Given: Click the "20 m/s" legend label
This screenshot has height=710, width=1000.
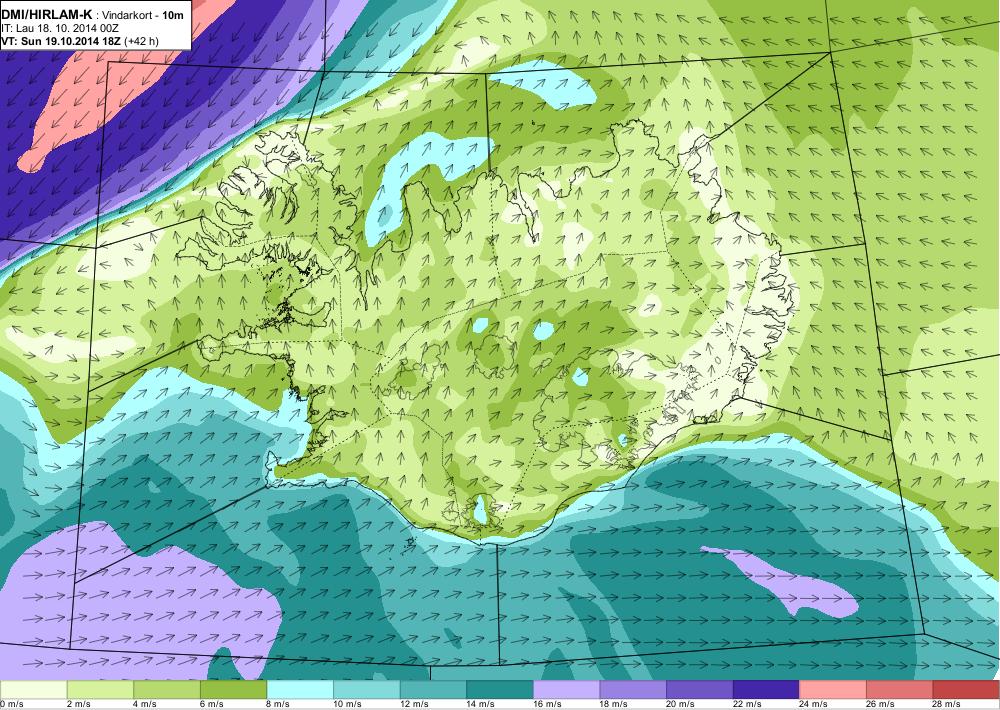Looking at the screenshot, I should pos(680,704).
